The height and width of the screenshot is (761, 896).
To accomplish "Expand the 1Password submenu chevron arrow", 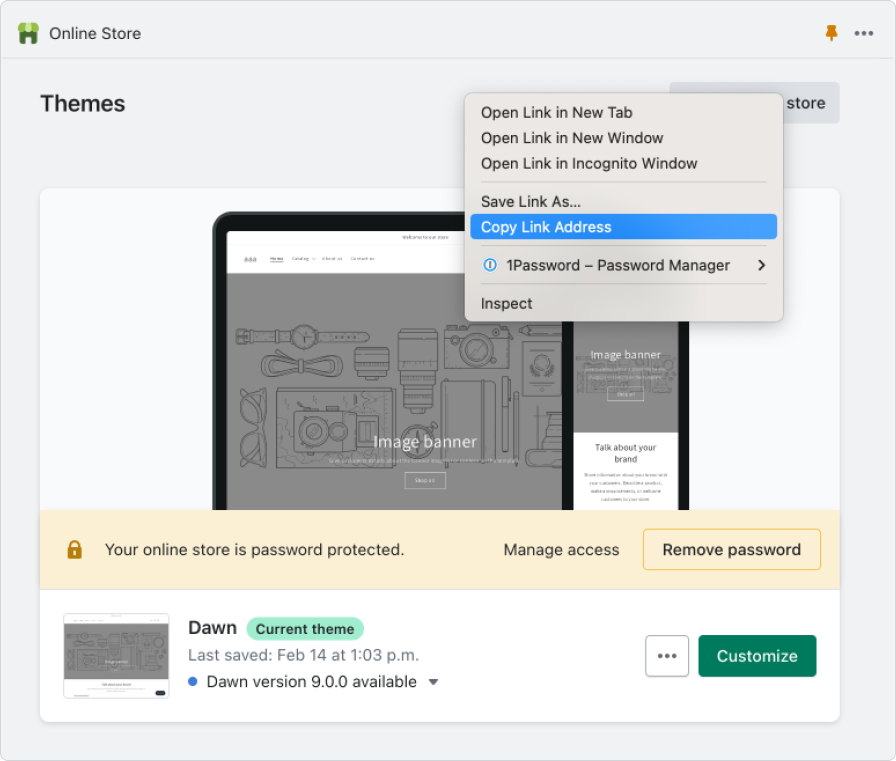I will click(x=761, y=265).
